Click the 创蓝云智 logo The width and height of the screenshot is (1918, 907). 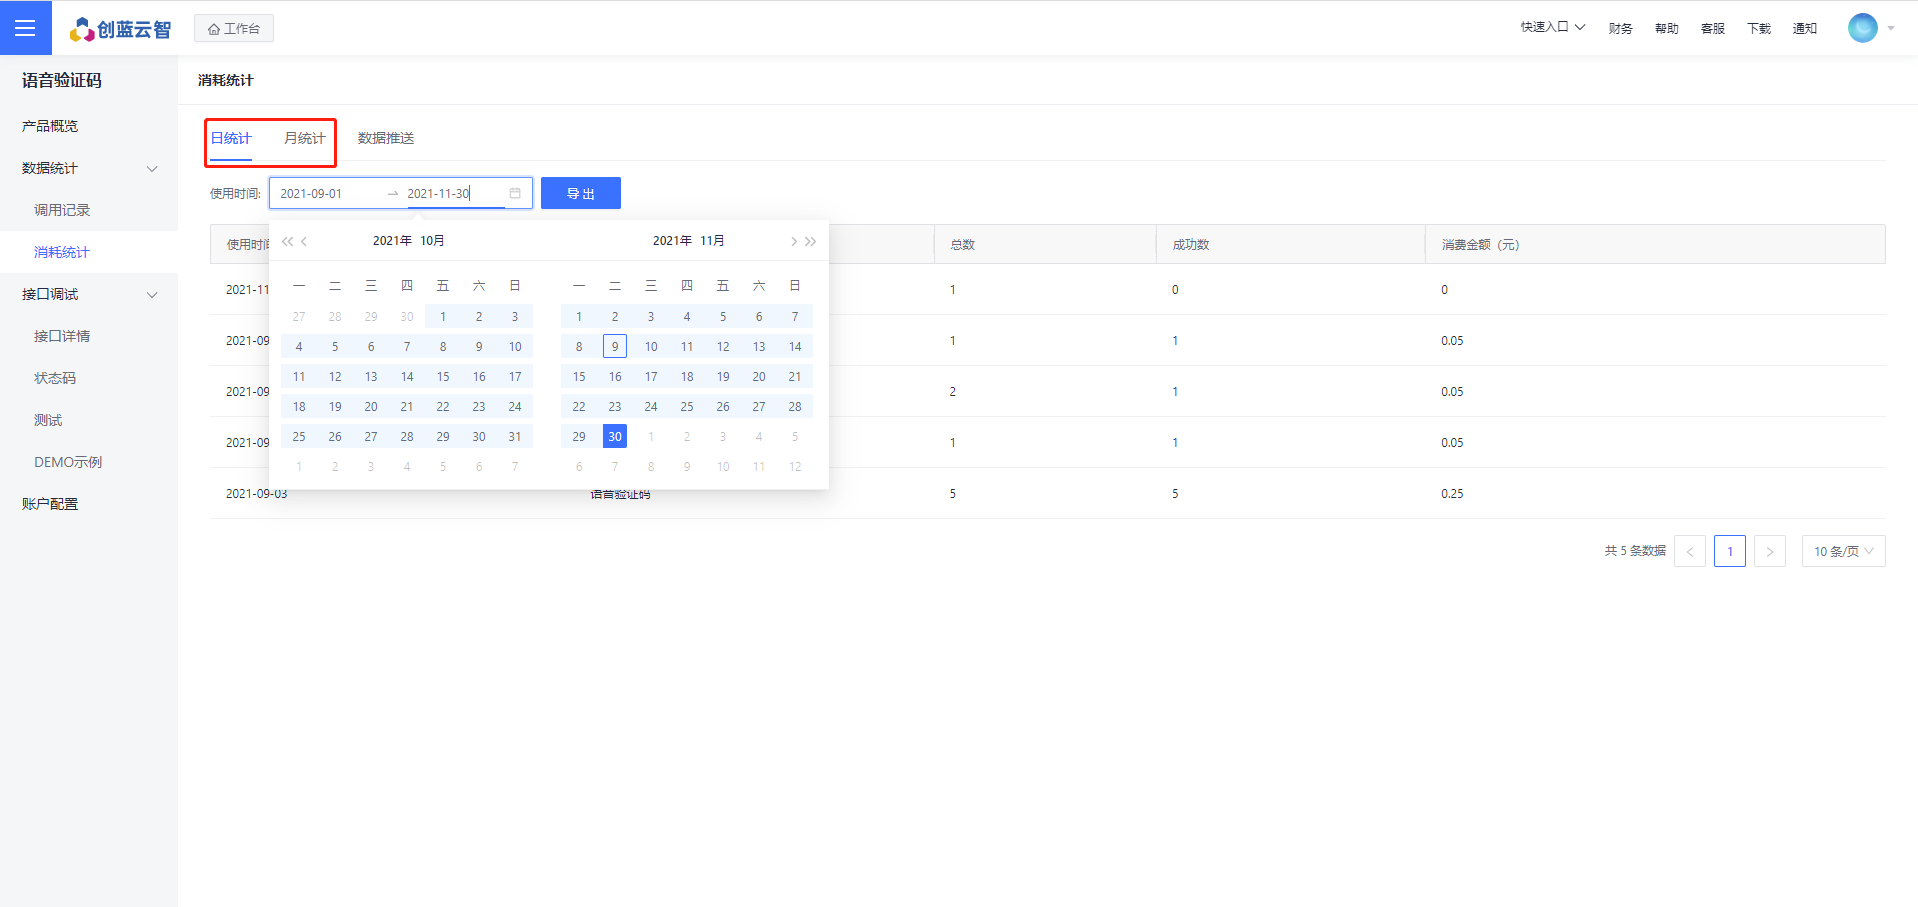(x=120, y=29)
